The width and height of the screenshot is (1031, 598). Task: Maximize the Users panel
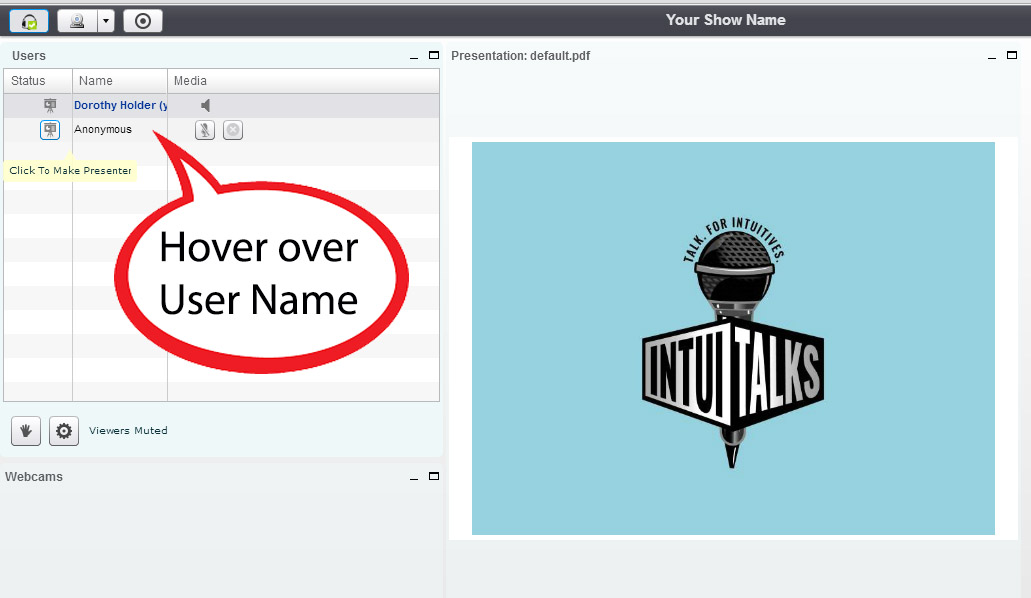tap(434, 55)
